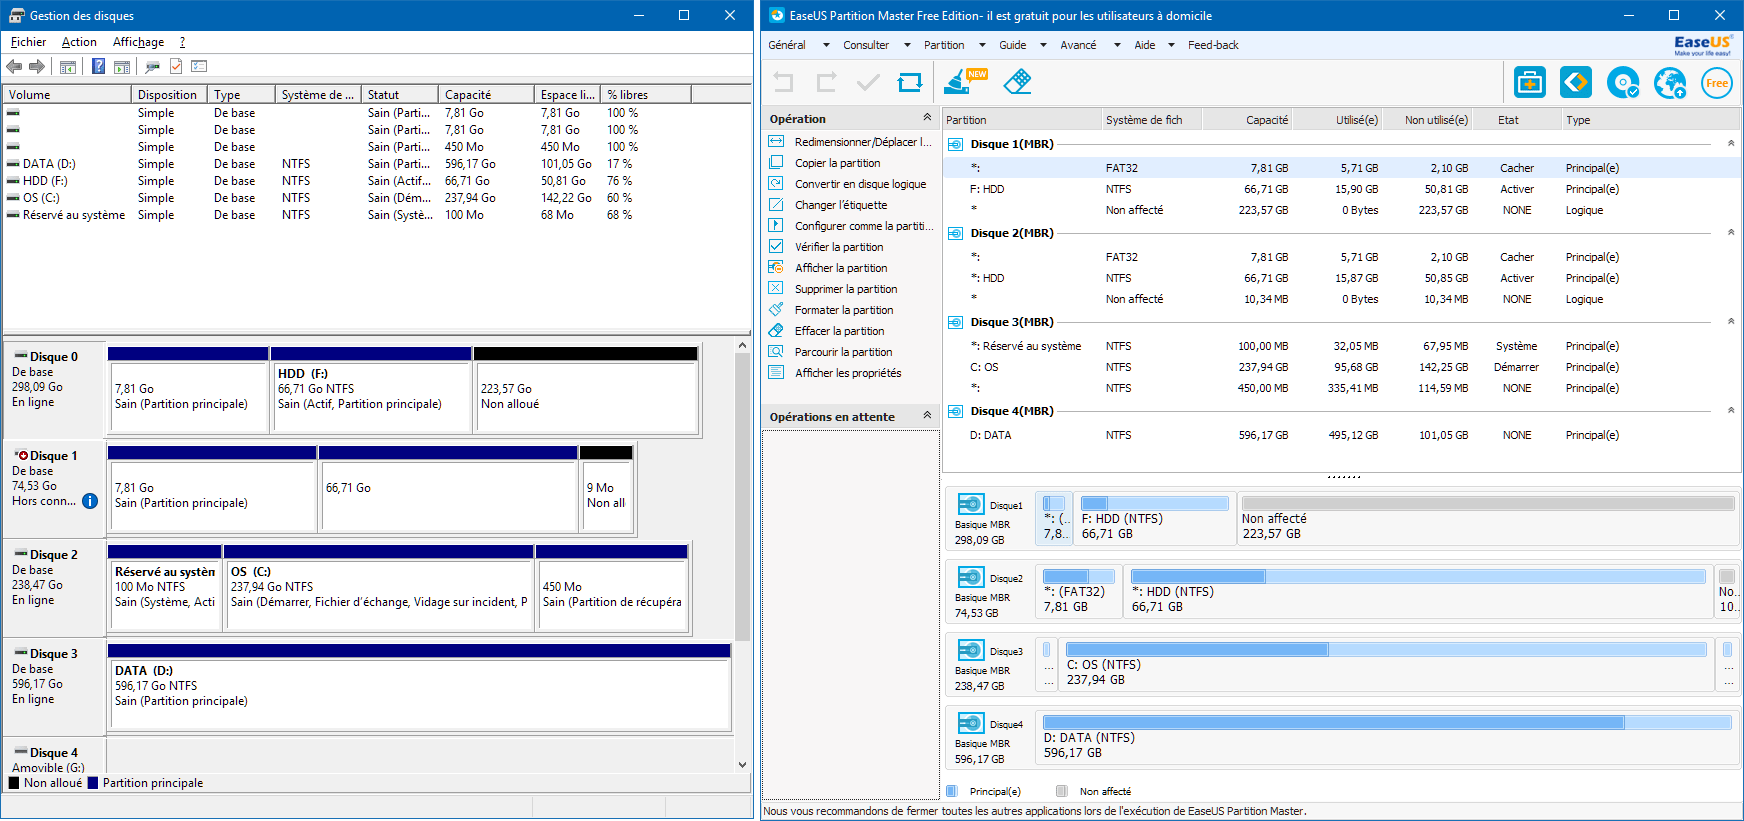Open the cleanup broom tool marked NEW

point(965,82)
